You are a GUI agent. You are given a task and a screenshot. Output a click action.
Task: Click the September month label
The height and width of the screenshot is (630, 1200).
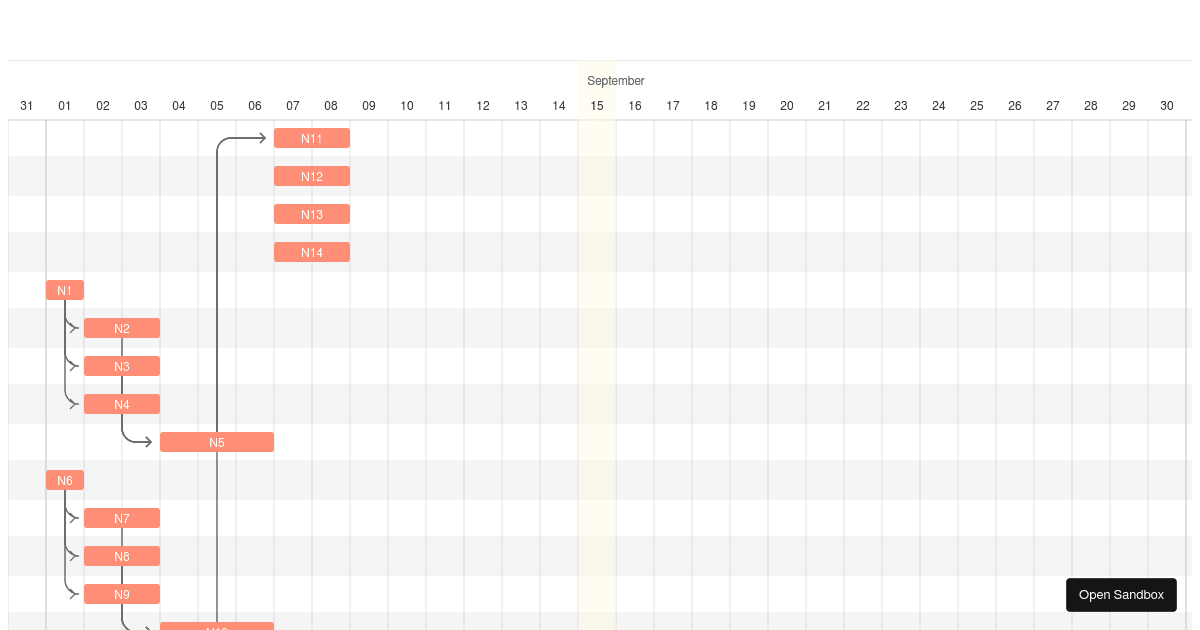pyautogui.click(x=615, y=81)
